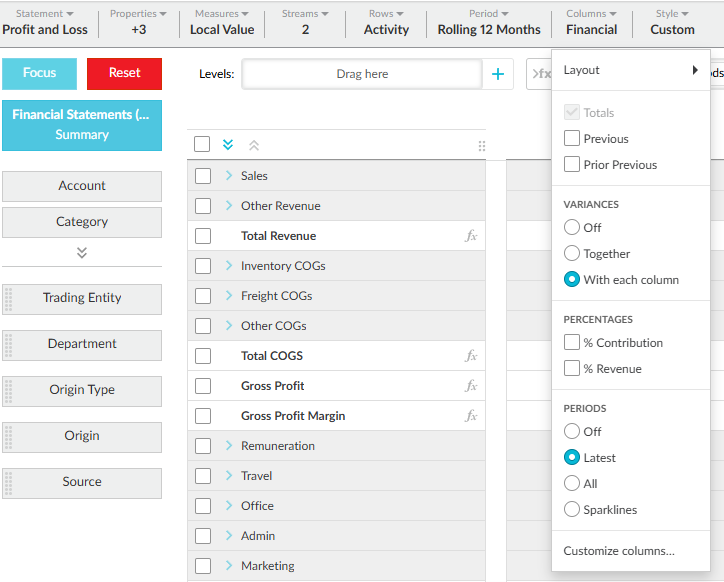Tick the % Contribution checkbox
Viewport: 724px width, 582px height.
(572, 343)
